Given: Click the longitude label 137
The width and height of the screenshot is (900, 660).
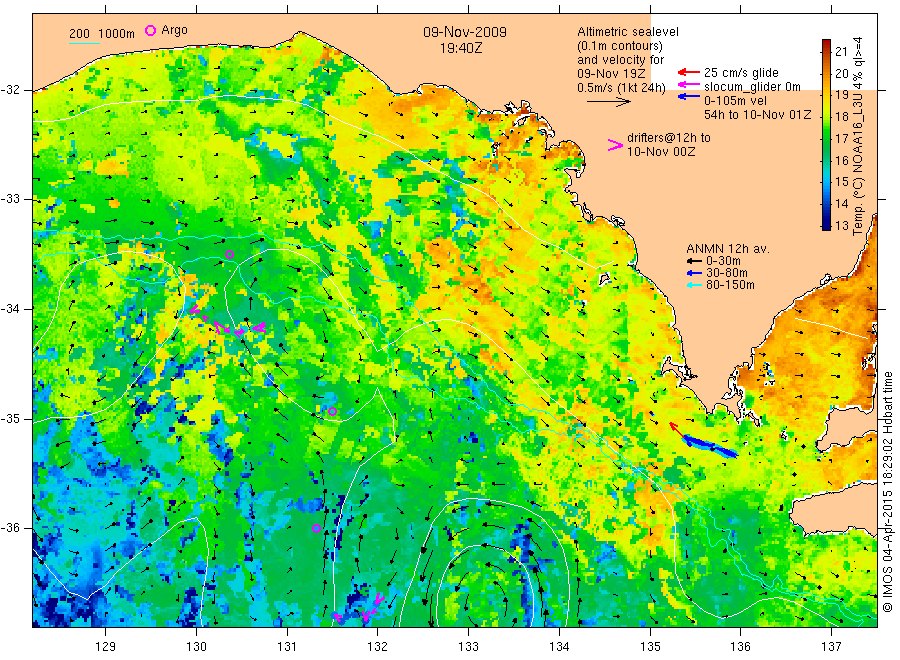Looking at the screenshot, I should pos(831,647).
